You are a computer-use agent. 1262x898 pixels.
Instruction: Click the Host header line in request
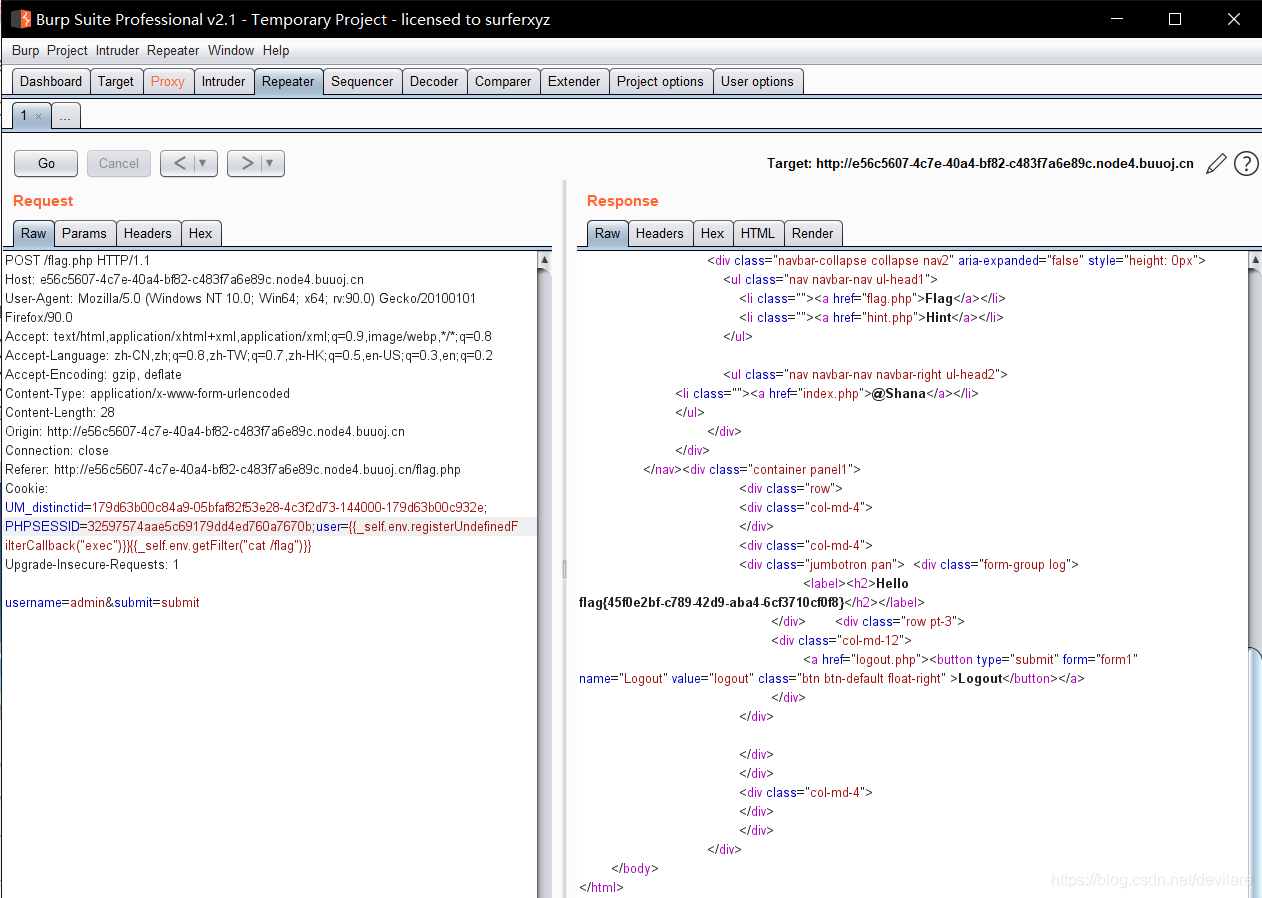tap(184, 279)
